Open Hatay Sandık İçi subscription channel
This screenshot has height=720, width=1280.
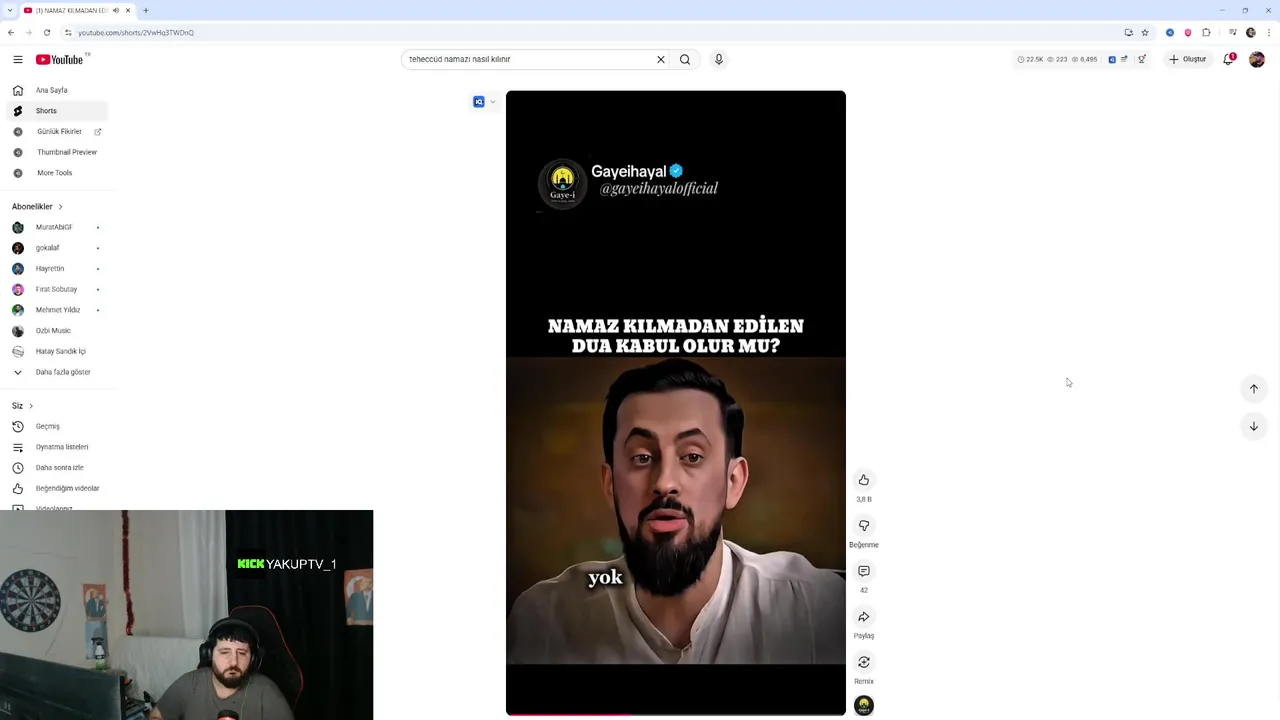(x=56, y=351)
